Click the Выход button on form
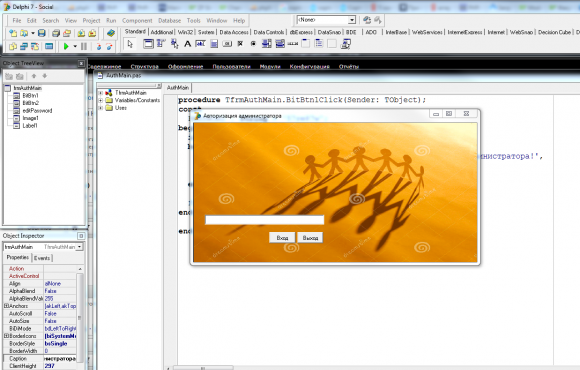Viewport: 580px width, 370px height. [310, 238]
